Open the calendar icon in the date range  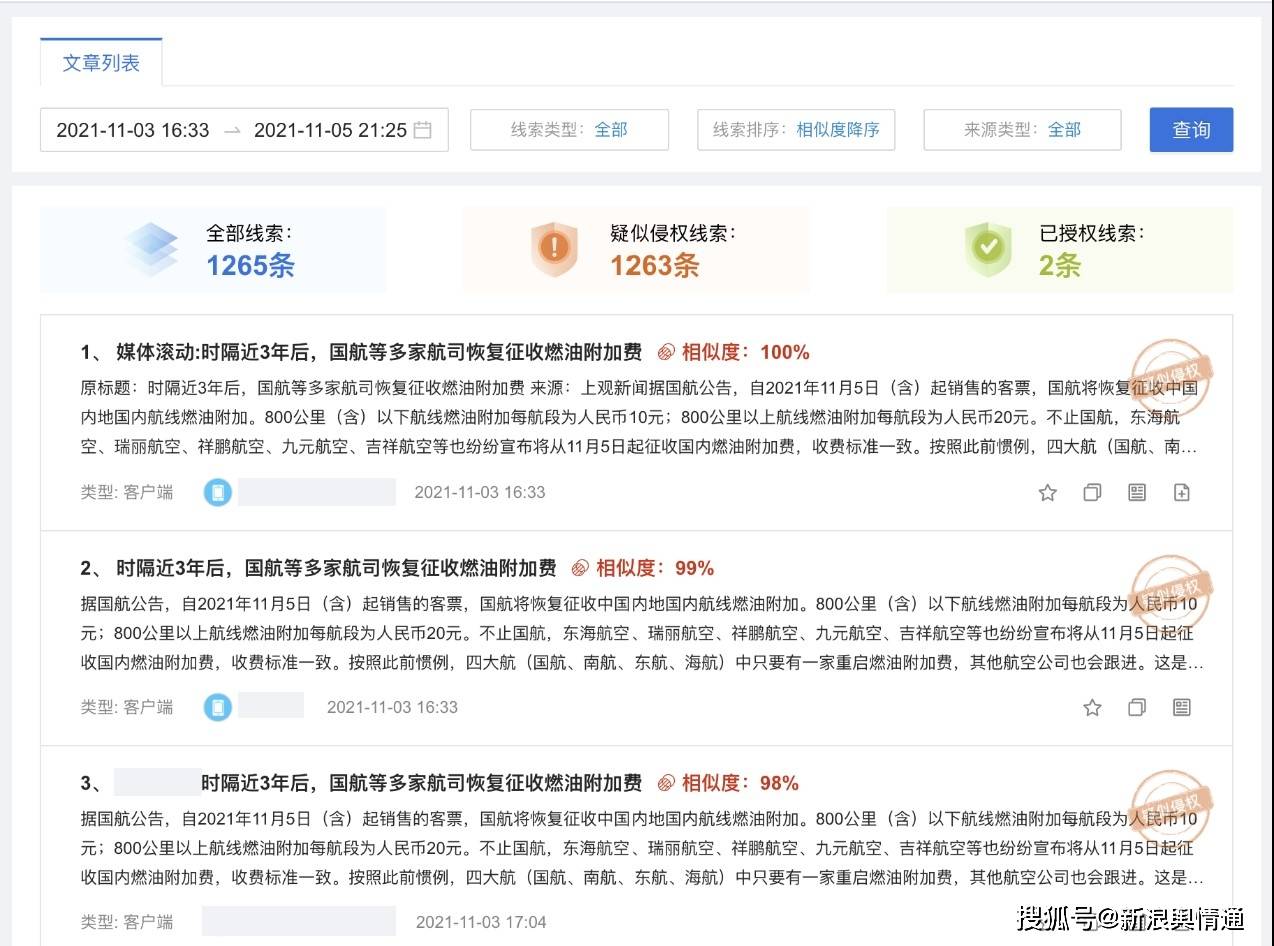(423, 130)
